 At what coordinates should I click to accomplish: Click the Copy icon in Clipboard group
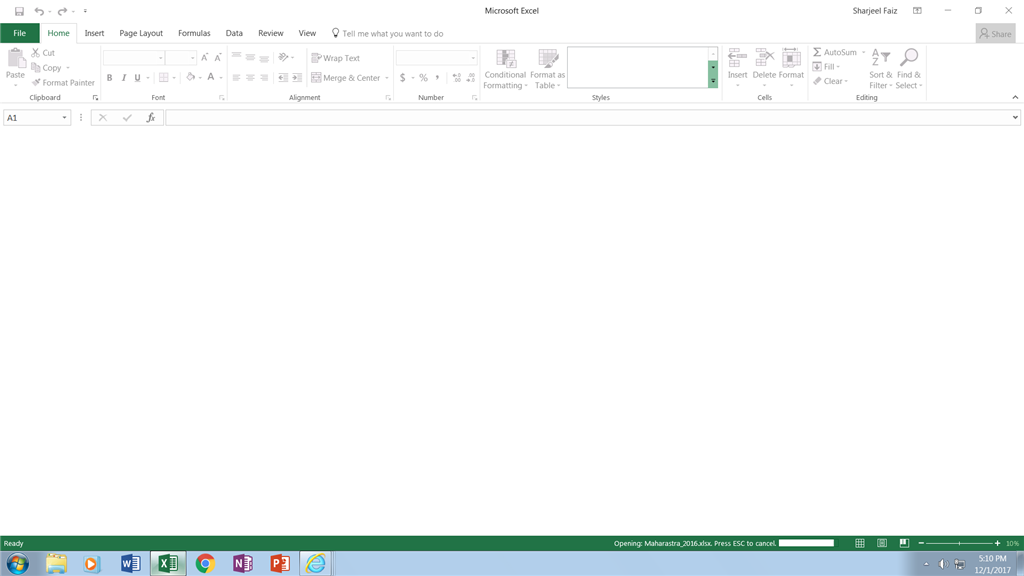coord(36,67)
